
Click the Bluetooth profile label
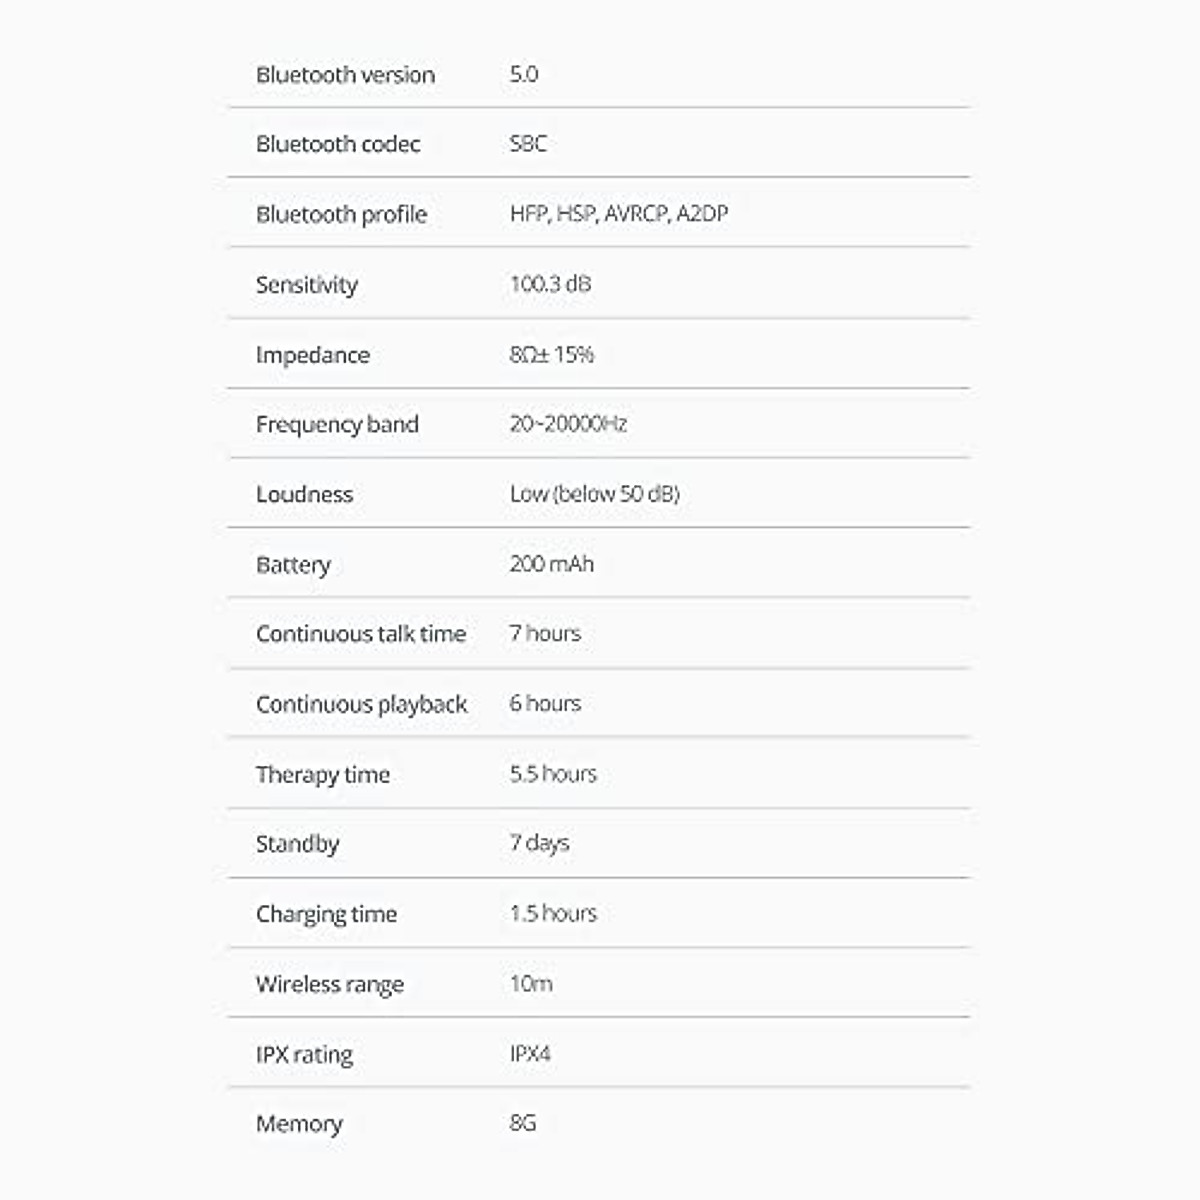(341, 214)
